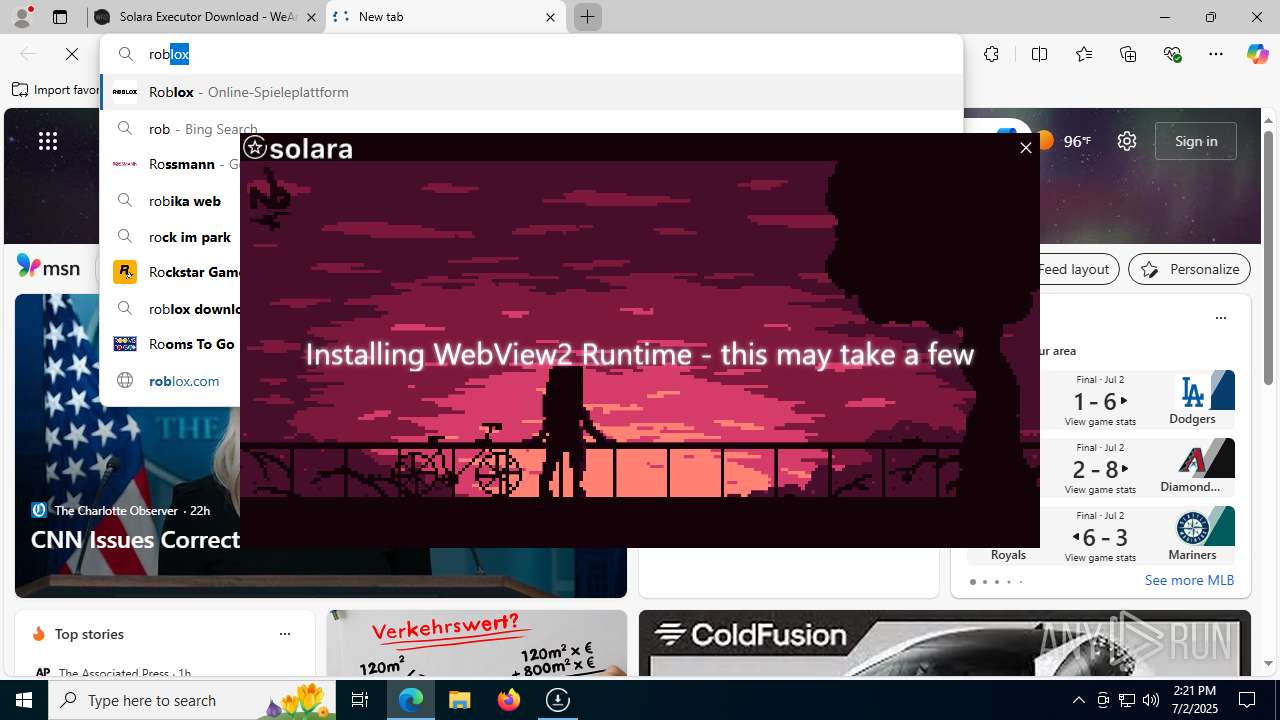Open Edge Settings and more menu

click(x=1216, y=54)
